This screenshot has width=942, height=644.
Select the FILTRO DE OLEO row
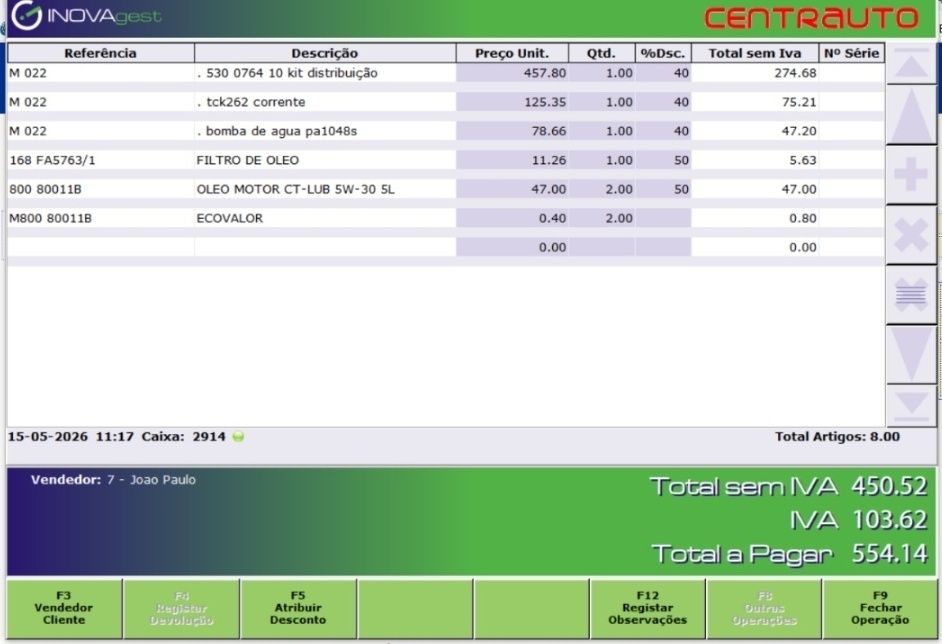(445, 160)
